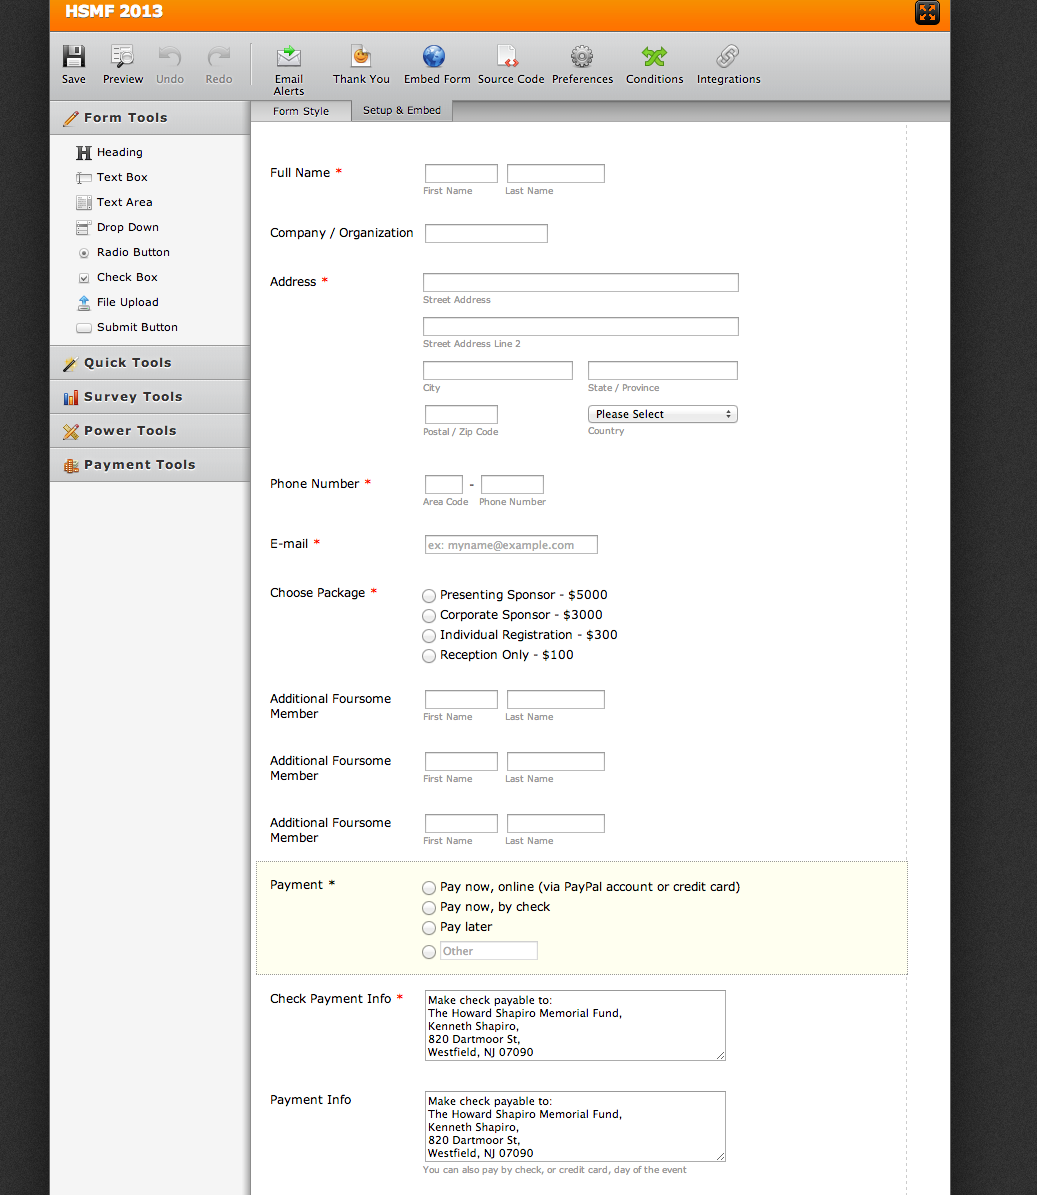1037x1195 pixels.
Task: Click the E-mail input field
Action: 511,545
